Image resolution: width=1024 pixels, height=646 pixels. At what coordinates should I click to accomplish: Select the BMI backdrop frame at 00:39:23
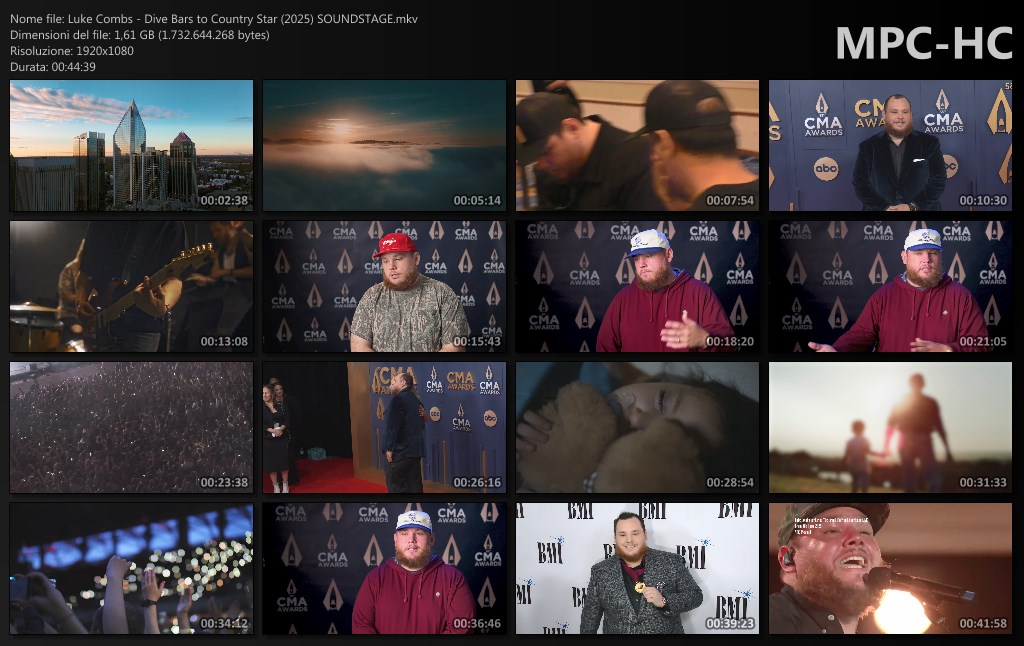pos(637,568)
